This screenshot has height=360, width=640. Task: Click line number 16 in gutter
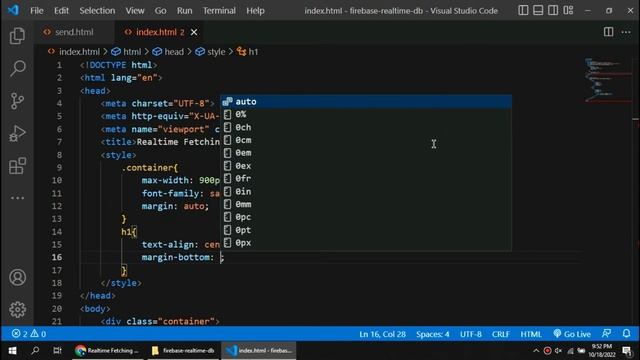tap(57, 257)
